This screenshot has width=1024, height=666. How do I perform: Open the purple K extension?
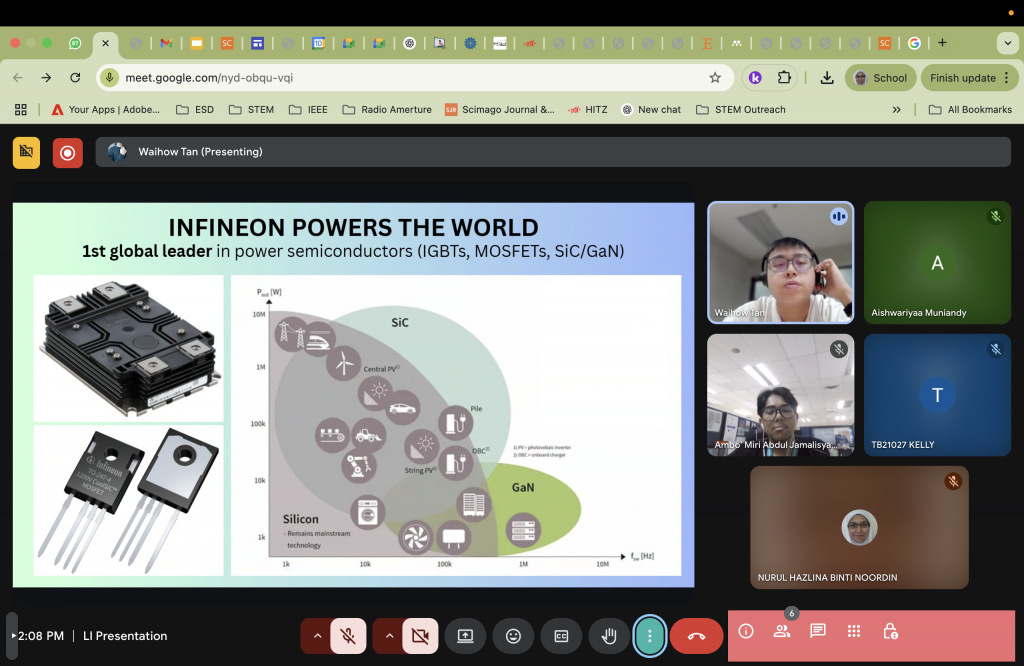coord(755,78)
